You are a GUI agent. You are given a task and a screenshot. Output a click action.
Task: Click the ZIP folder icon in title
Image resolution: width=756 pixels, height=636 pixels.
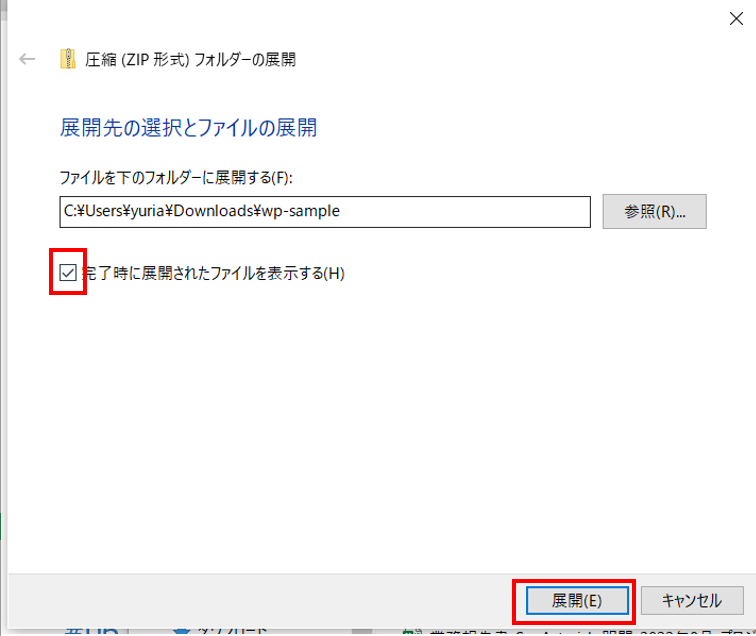click(68, 59)
